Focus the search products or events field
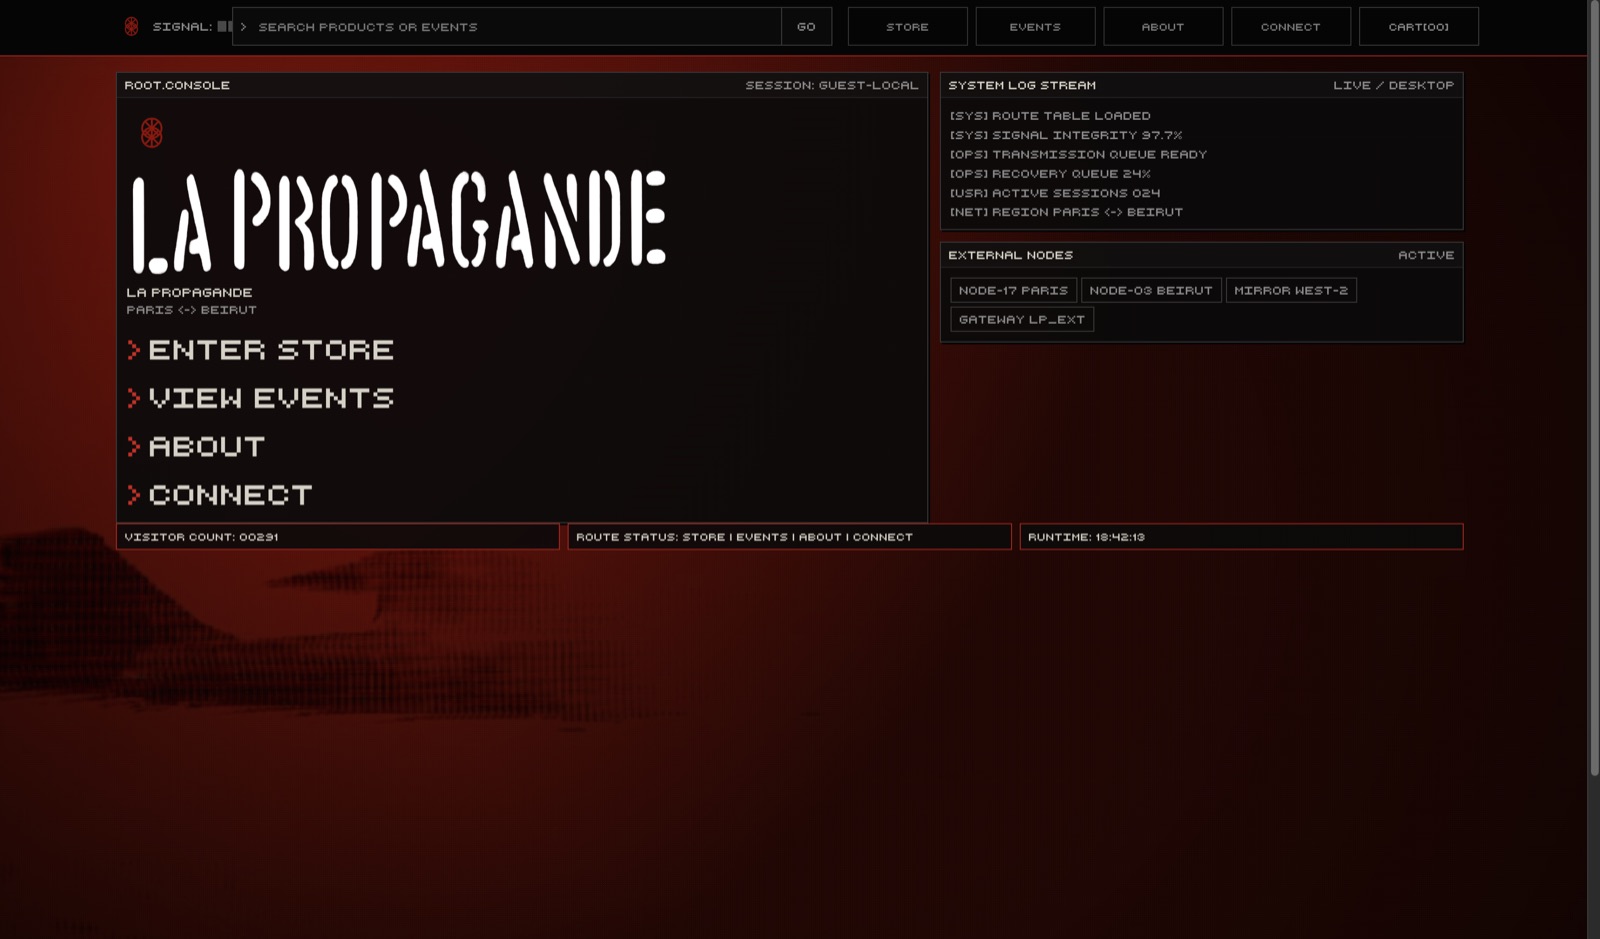The width and height of the screenshot is (1600, 939). click(506, 27)
